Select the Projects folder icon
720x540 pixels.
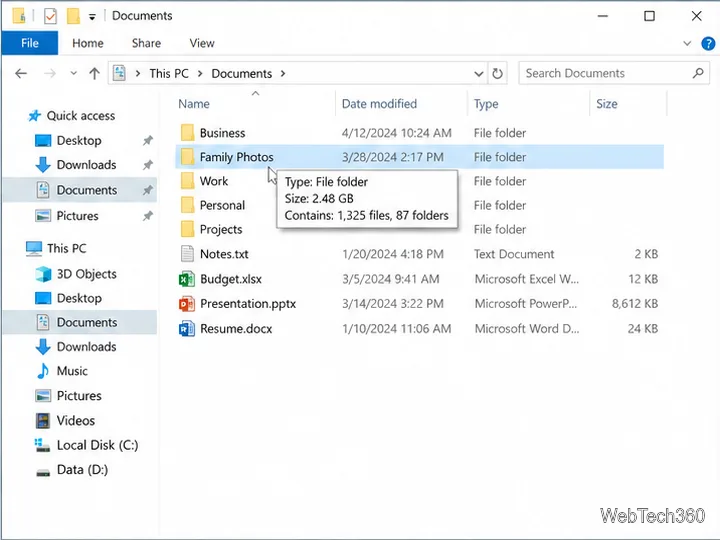pyautogui.click(x=187, y=229)
